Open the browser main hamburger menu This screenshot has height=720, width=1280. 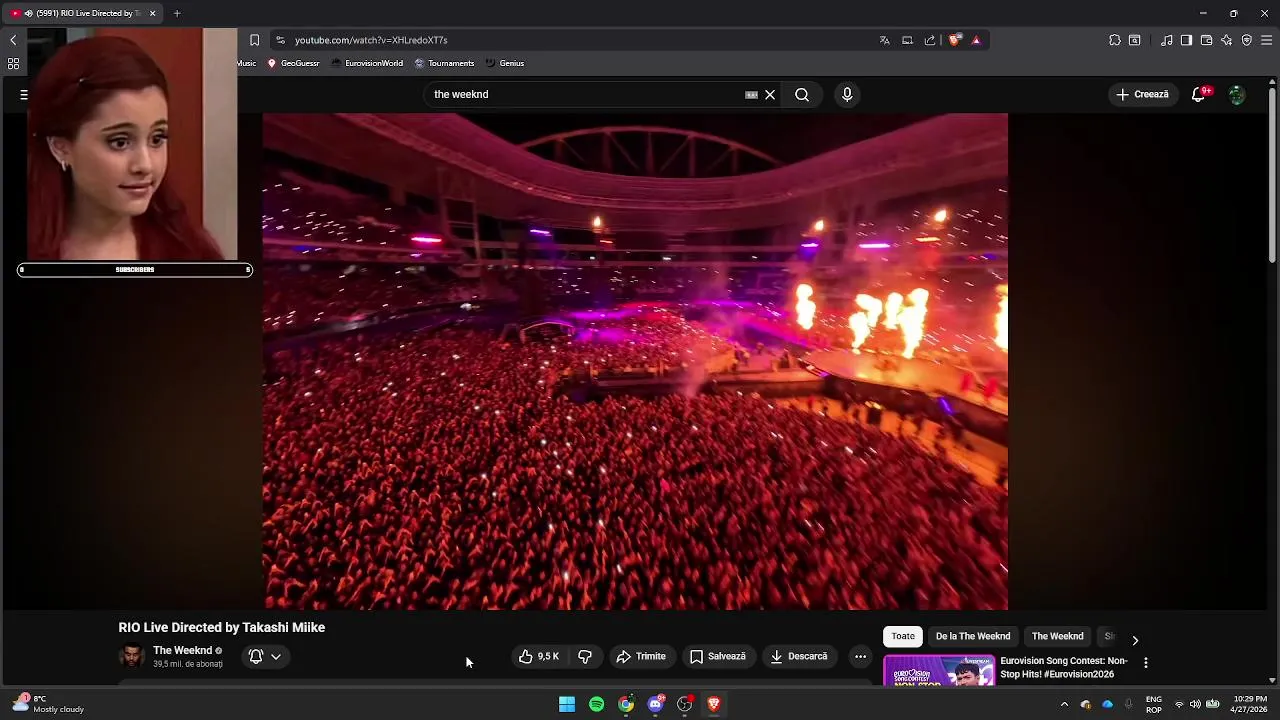1267,40
